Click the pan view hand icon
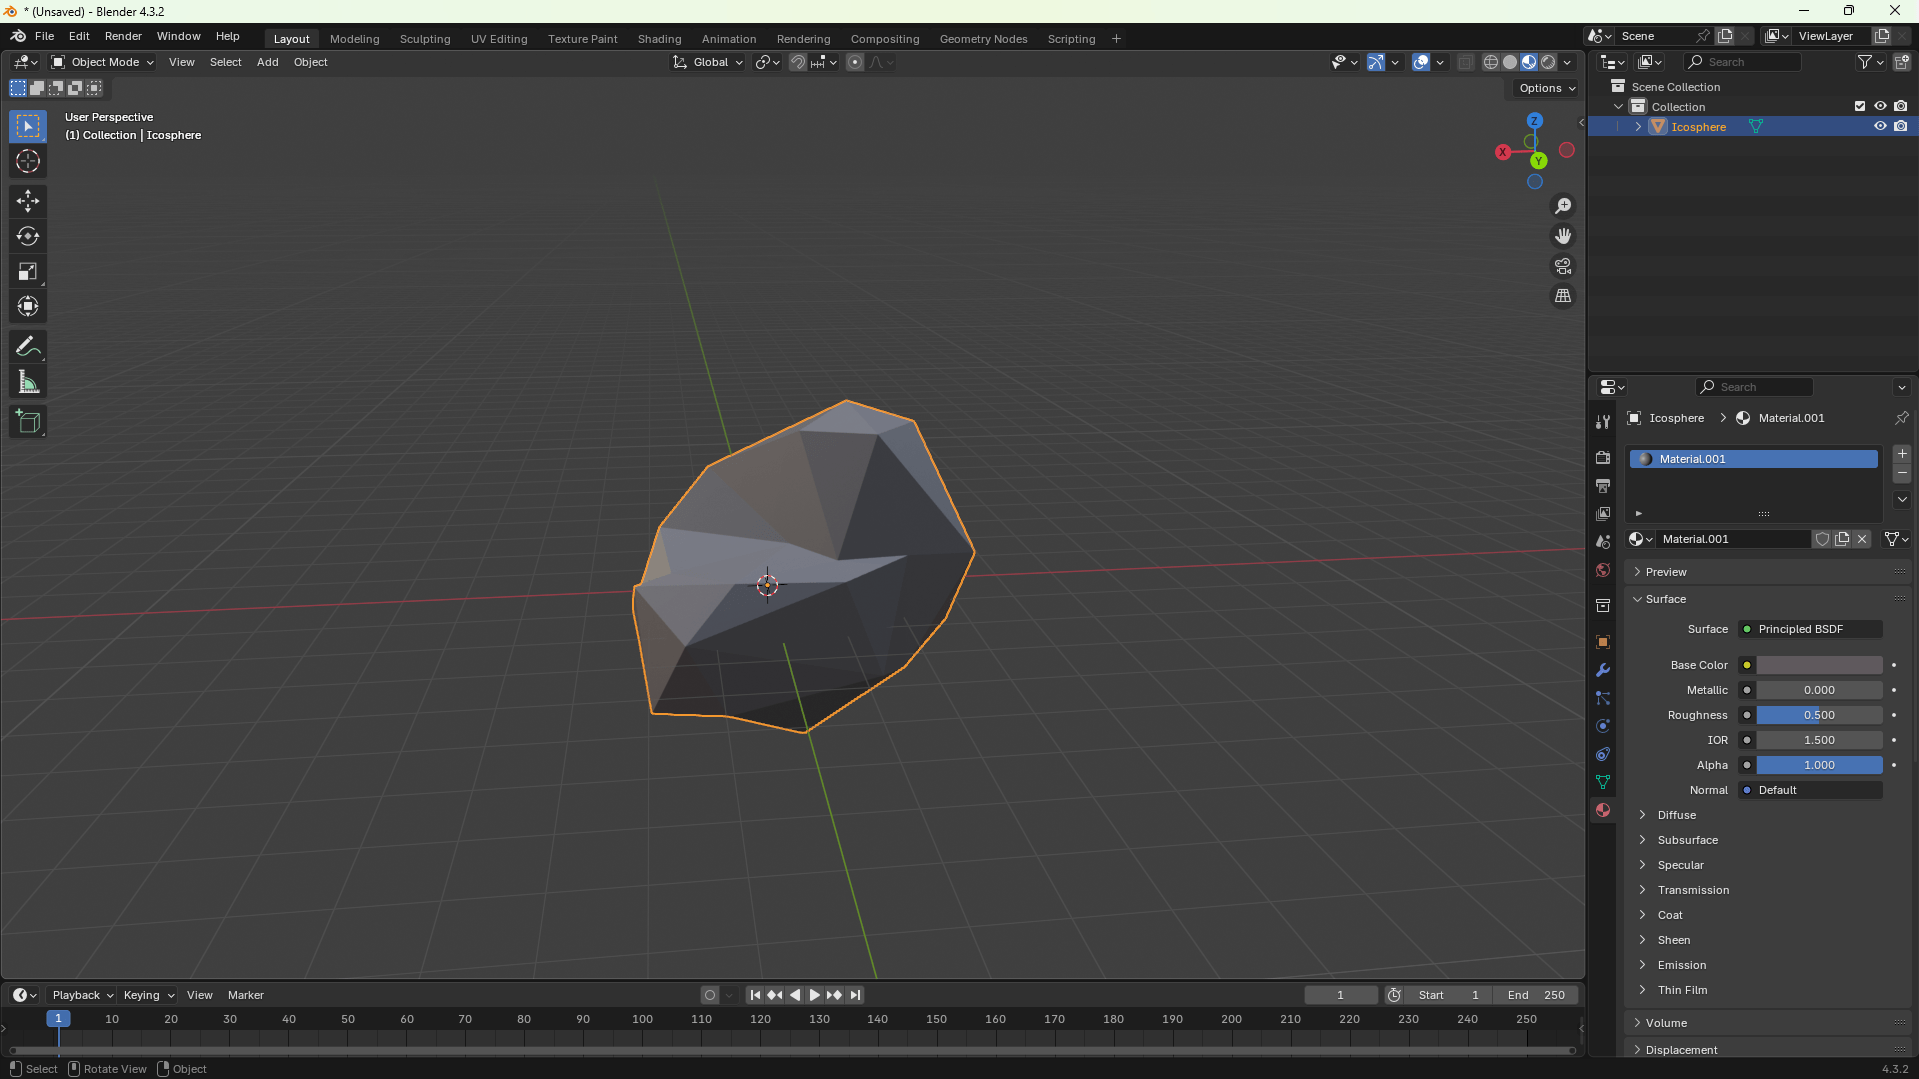 [x=1563, y=236]
